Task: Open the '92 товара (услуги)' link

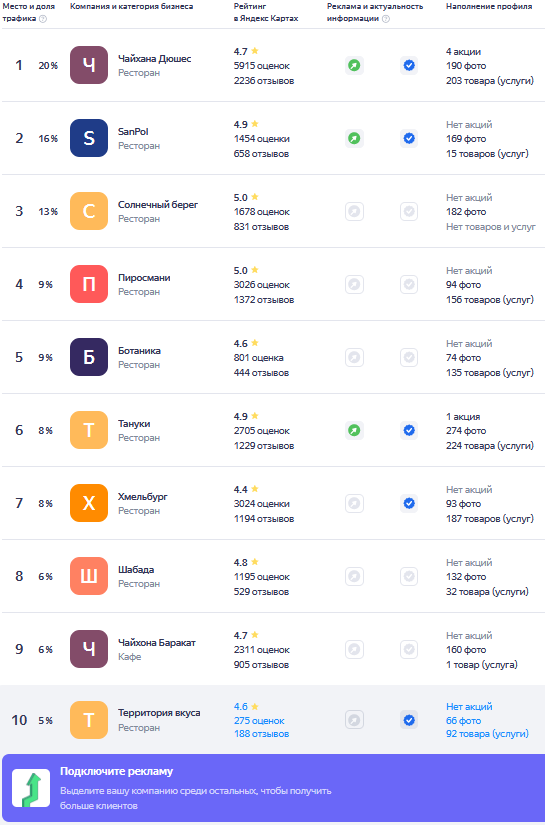Action: [488, 734]
